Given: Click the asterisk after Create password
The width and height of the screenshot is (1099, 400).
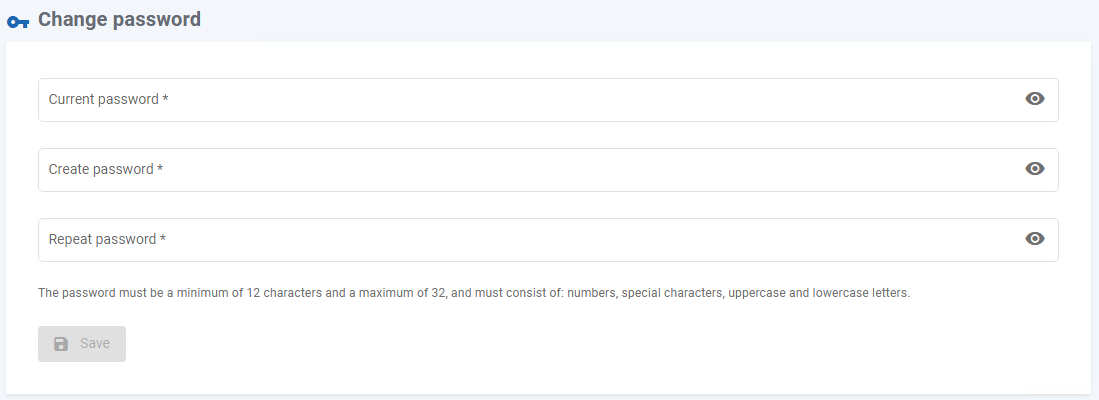Looking at the screenshot, I should click(160, 169).
